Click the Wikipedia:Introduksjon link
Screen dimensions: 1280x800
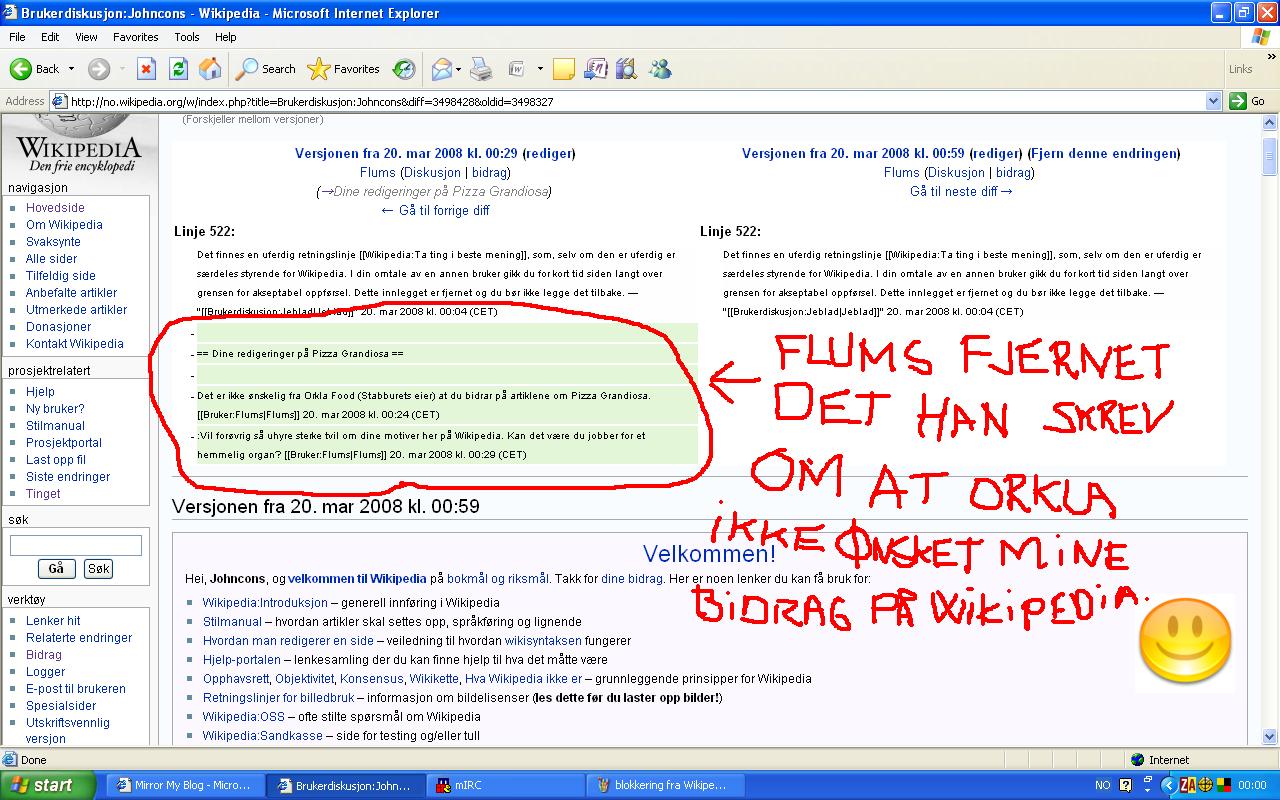click(265, 603)
